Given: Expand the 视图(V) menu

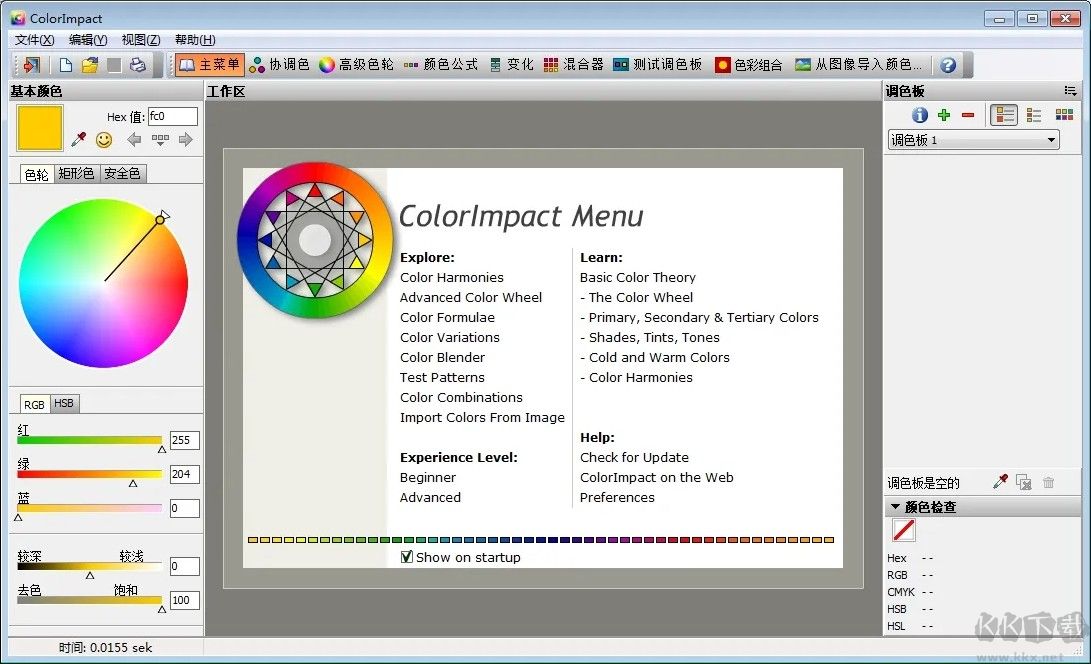Looking at the screenshot, I should pyautogui.click(x=140, y=40).
